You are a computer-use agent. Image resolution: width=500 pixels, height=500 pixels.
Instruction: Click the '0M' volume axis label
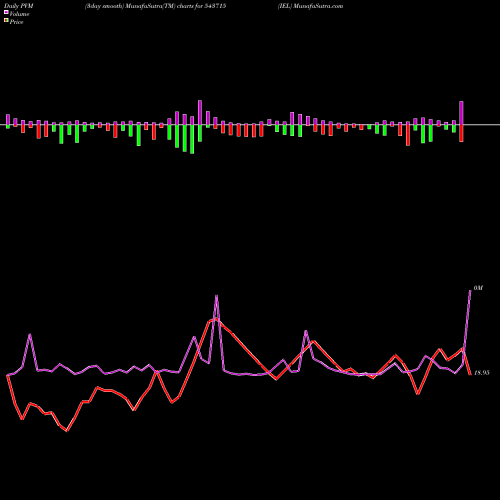tap(478, 288)
